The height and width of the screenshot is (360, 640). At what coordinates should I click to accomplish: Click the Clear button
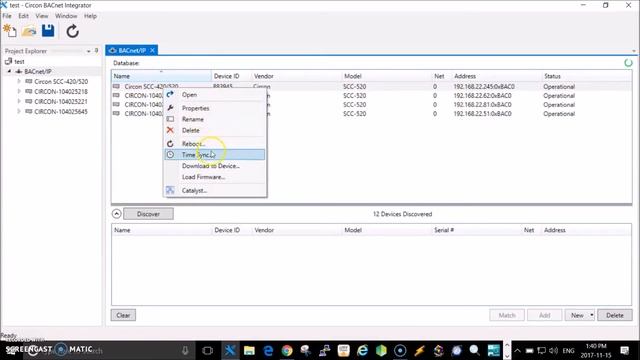click(123, 315)
